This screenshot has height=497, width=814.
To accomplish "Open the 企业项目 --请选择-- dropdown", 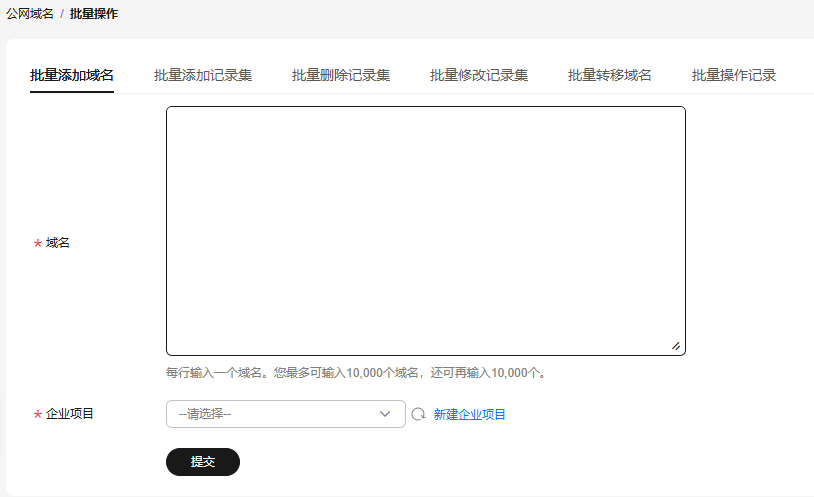I will click(x=286, y=414).
